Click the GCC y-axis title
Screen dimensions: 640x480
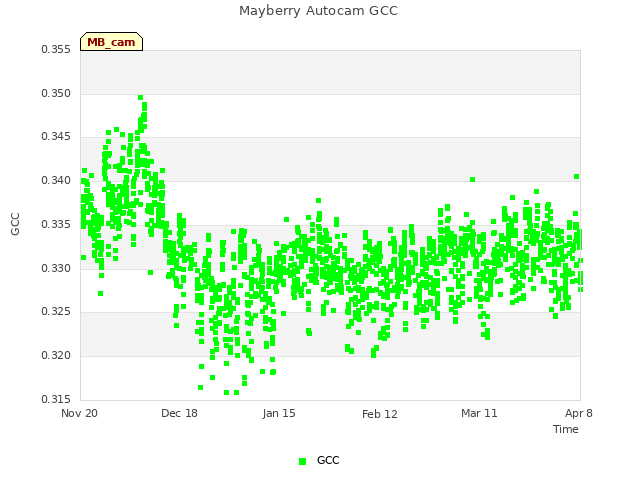15,224
